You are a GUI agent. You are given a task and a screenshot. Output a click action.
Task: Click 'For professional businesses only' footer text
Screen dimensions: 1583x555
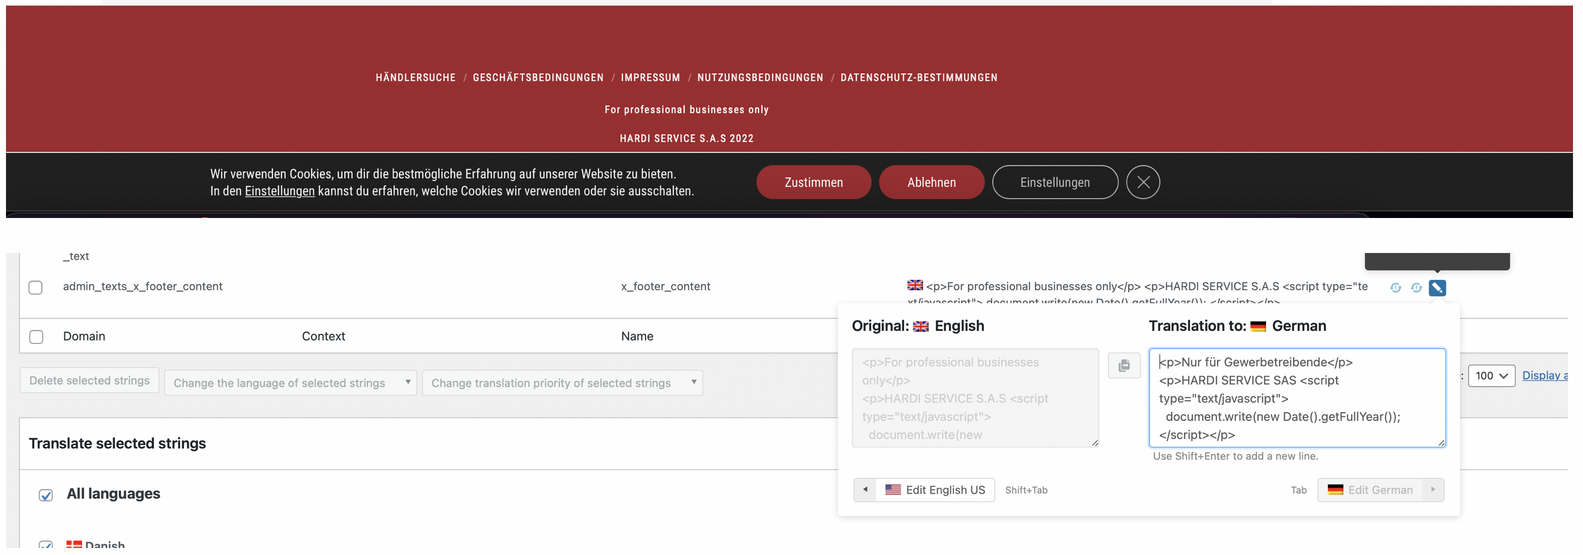687,110
